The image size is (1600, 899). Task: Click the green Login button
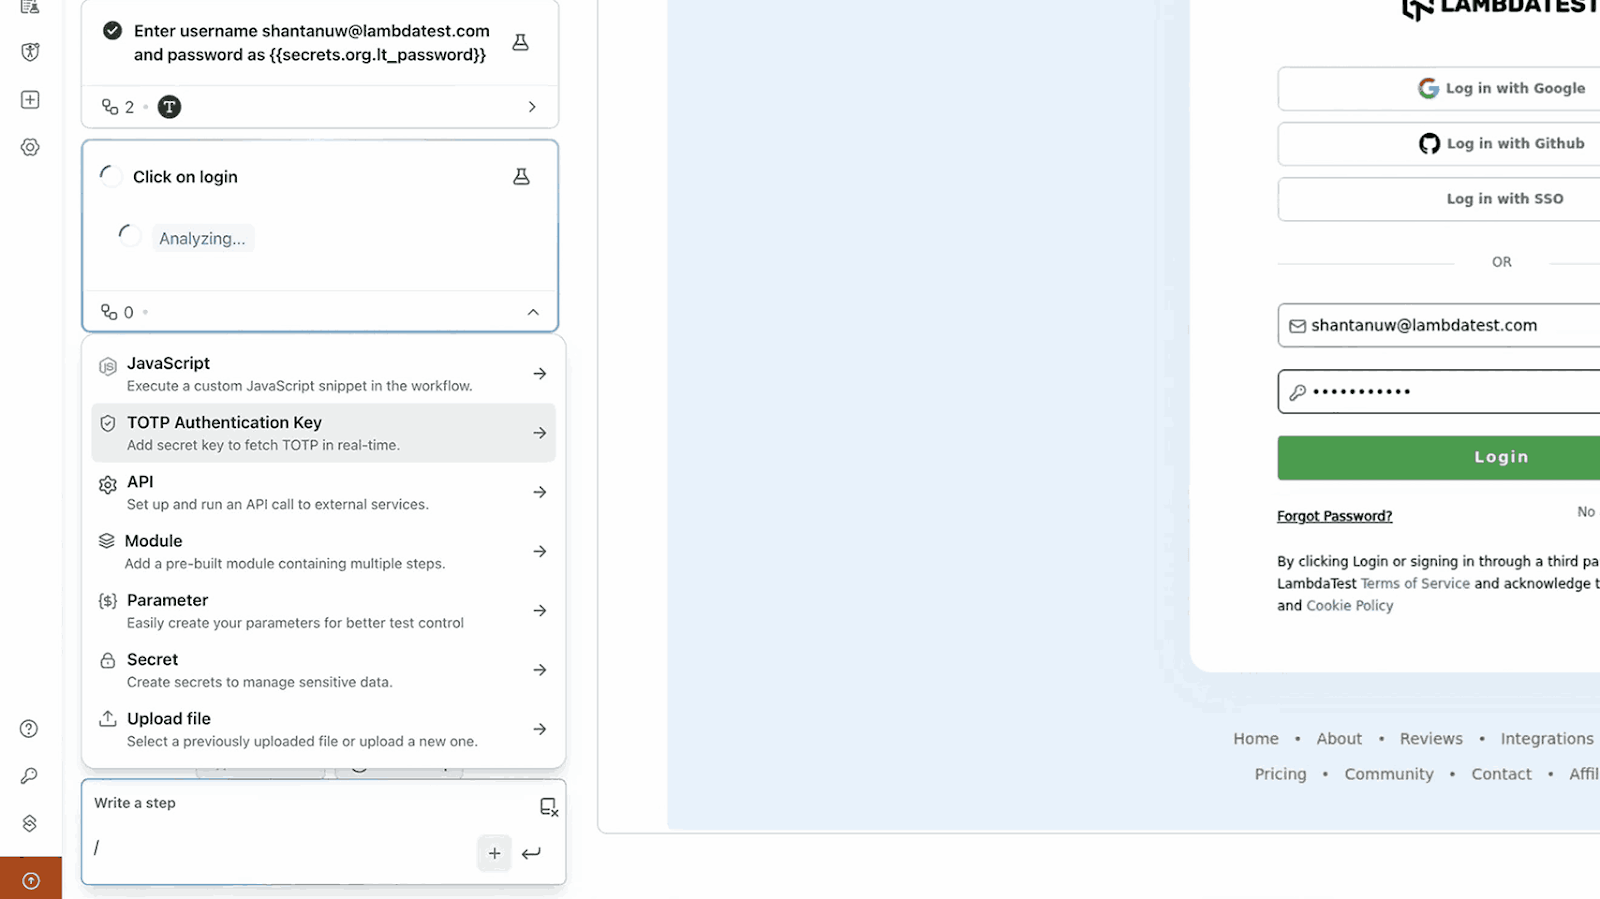1439,457
